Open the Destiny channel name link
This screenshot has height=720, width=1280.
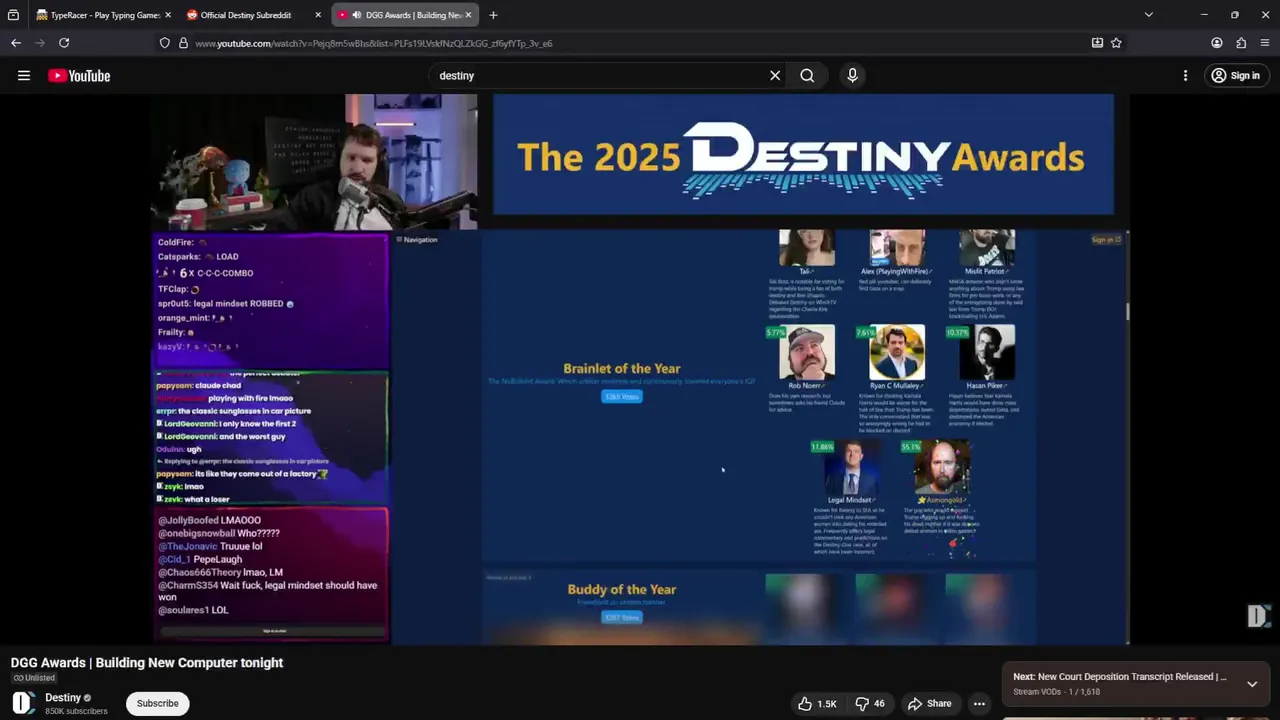coord(63,697)
